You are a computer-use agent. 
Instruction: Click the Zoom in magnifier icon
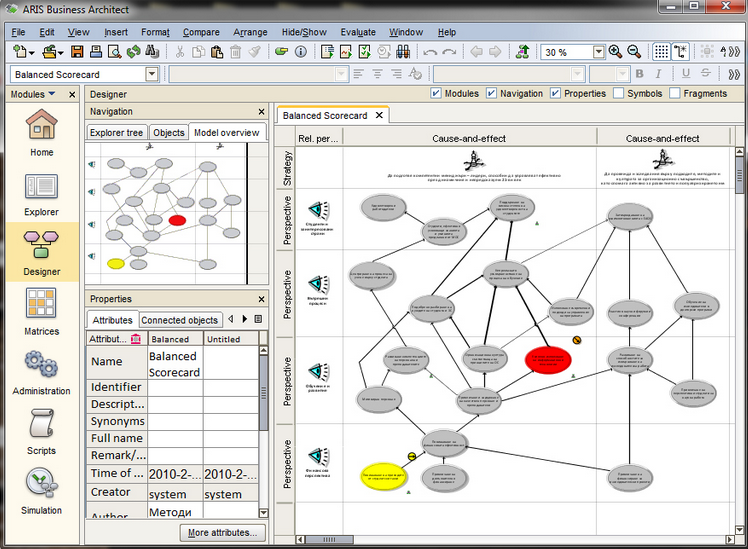616,52
